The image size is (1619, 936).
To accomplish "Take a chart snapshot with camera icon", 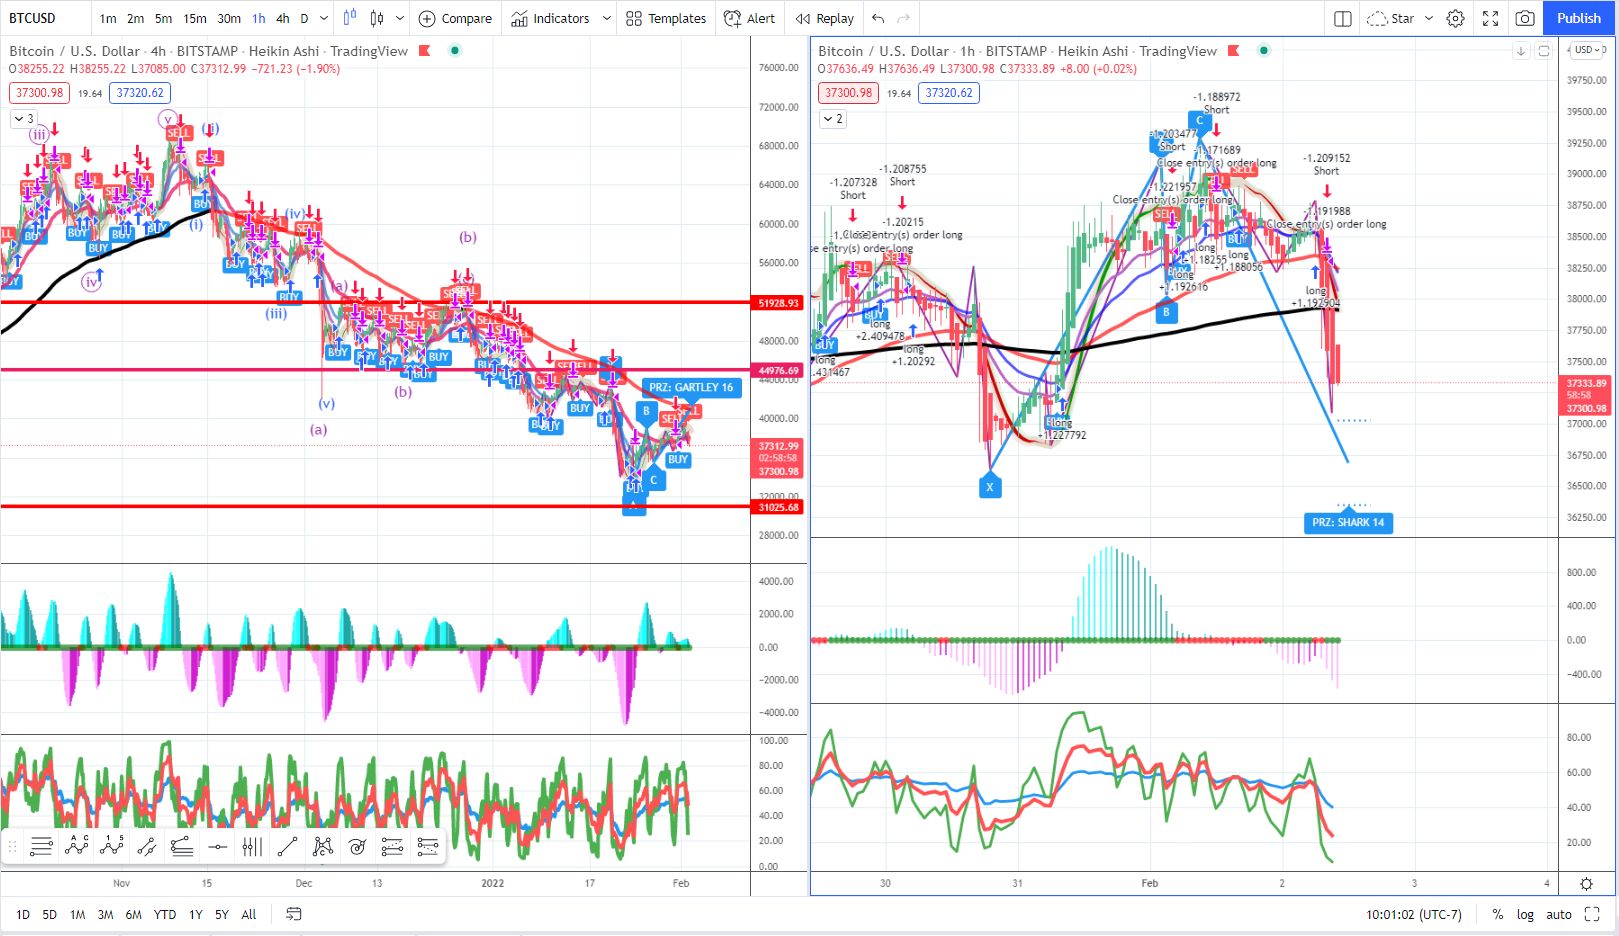I will 1525,18.
